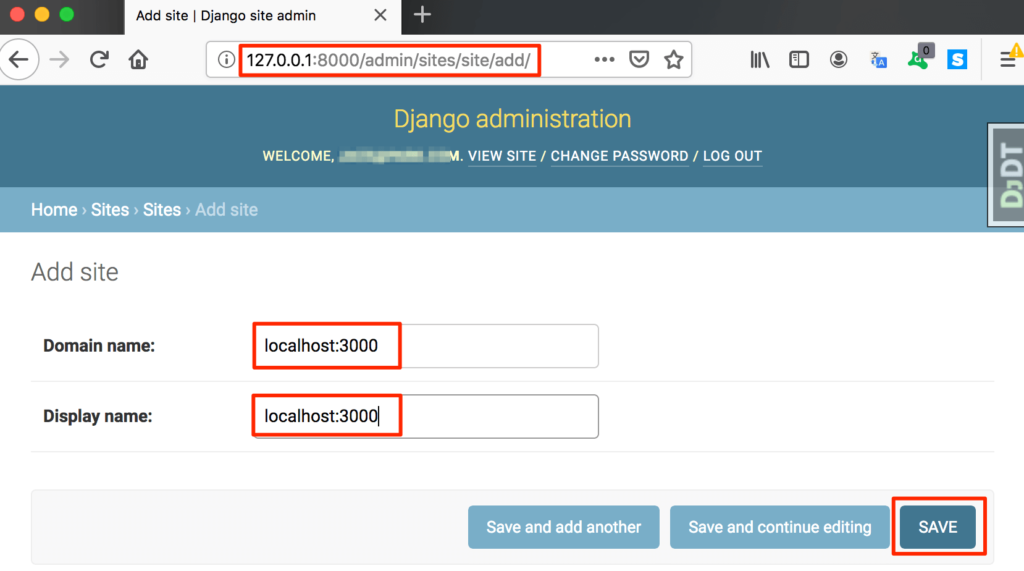Screen dimensions: 1024x571
Task: Go back to the previous page
Action: click(18, 59)
